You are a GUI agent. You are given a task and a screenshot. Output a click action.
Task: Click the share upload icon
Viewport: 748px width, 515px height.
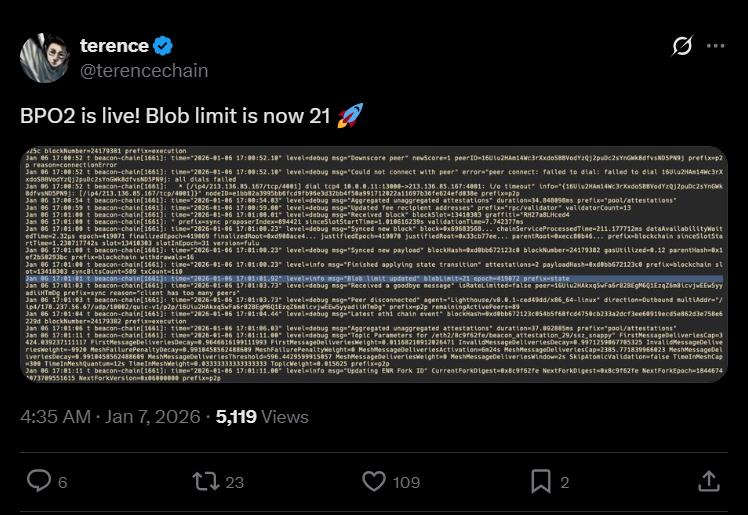708,482
